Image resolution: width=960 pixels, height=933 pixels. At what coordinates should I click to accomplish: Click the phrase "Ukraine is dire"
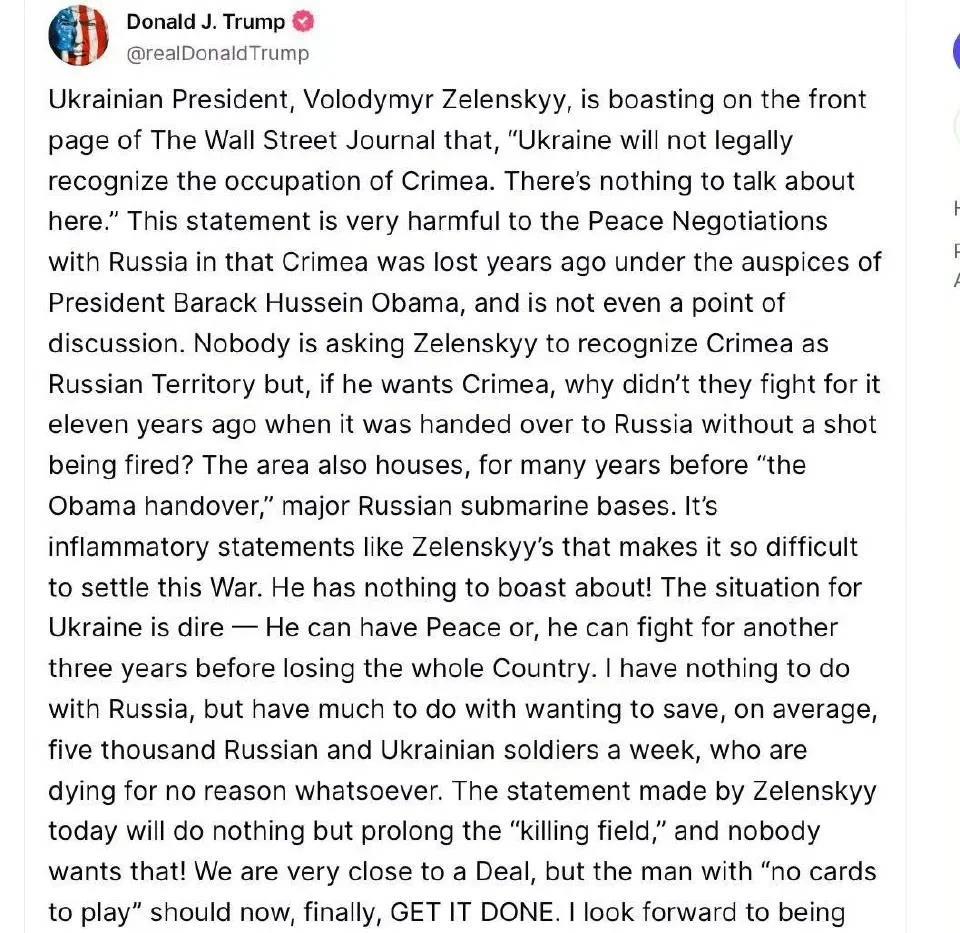[x=136, y=628]
